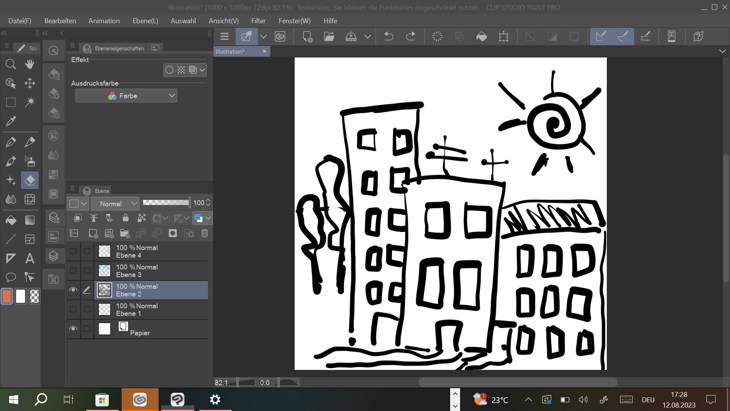Show Ebene 4 layer via visibility box

point(74,251)
